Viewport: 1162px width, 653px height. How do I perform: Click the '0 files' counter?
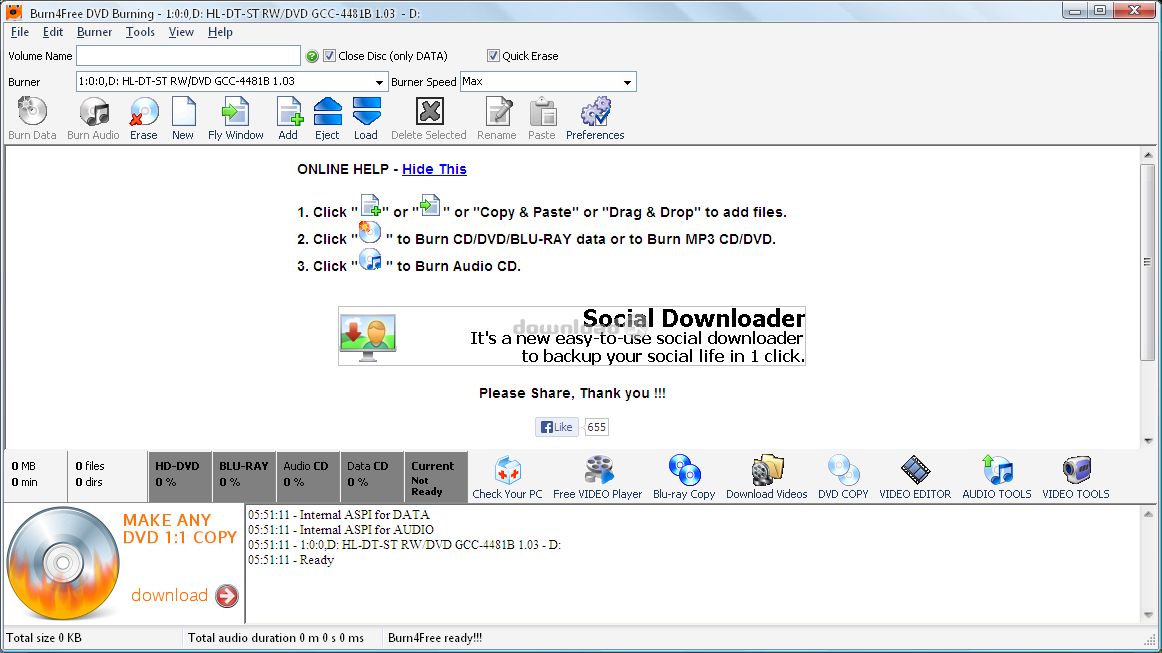point(90,466)
